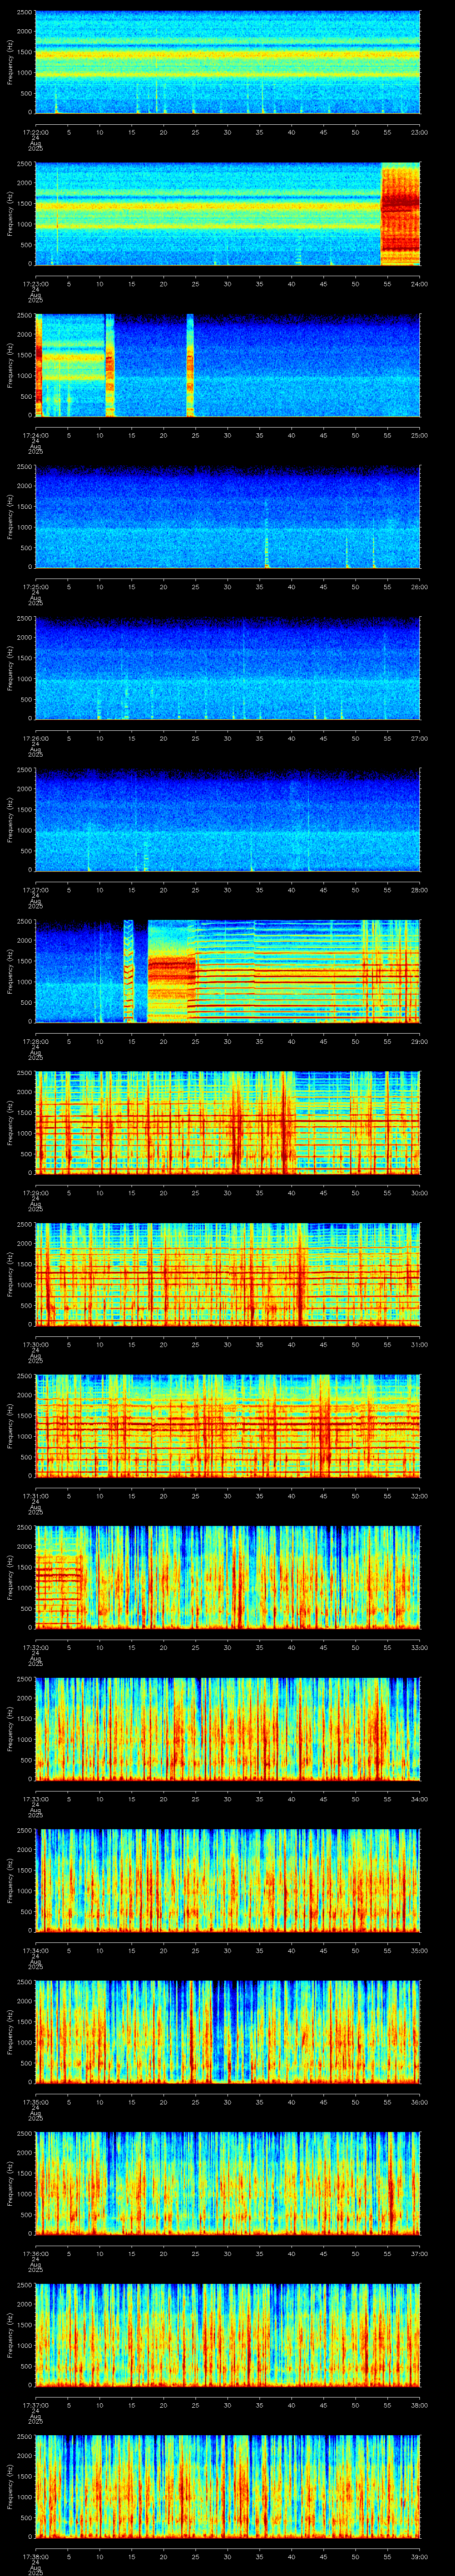Select the spectrogram starting at 17:26:00

227,668
